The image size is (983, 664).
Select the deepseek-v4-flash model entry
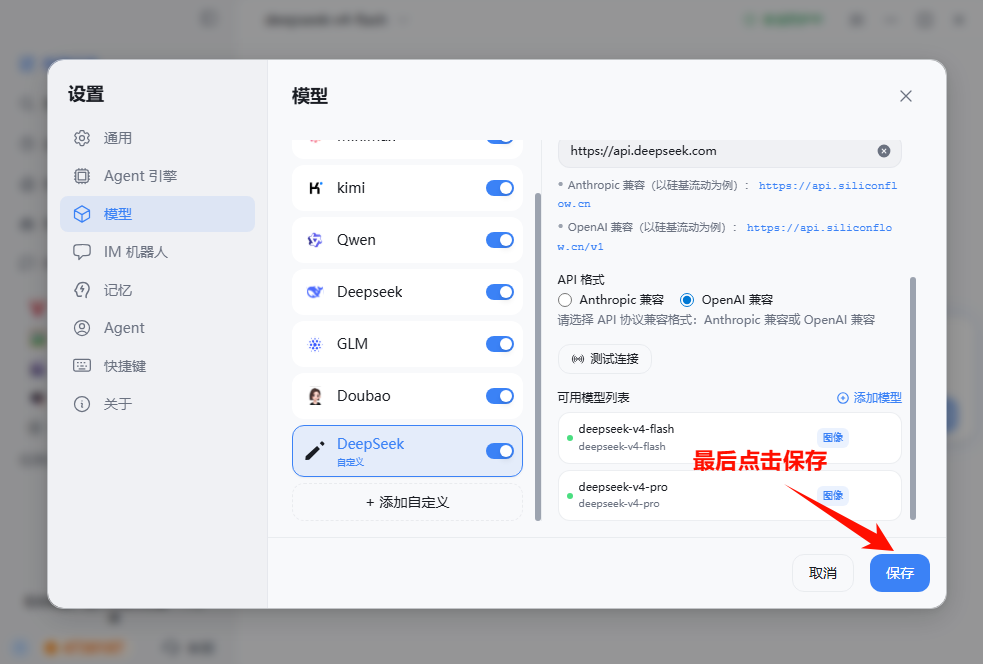pyautogui.click(x=730, y=438)
